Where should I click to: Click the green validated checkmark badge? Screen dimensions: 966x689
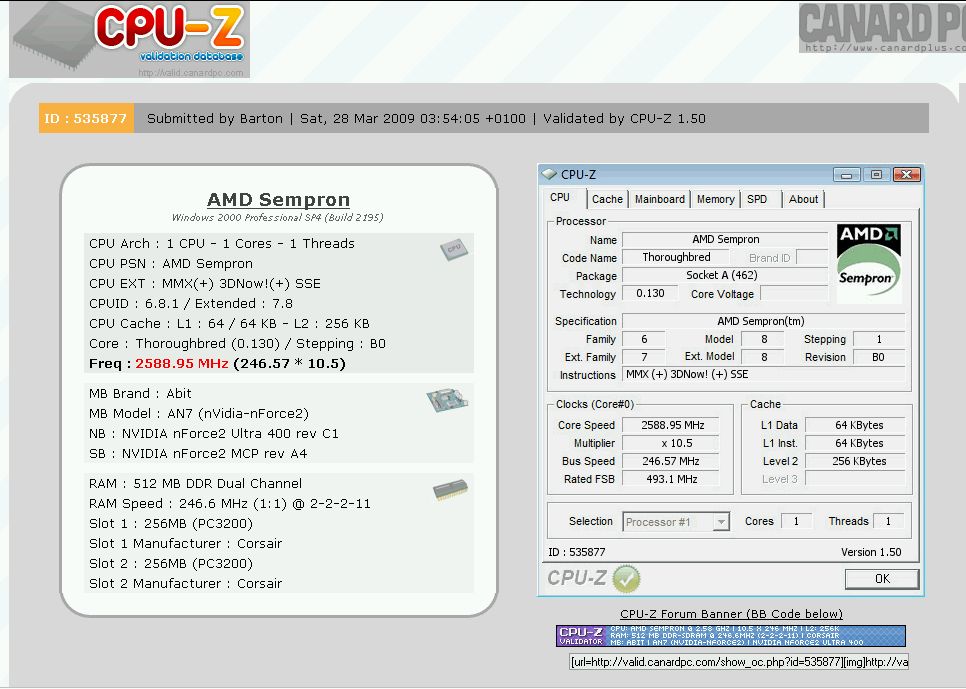pos(626,579)
